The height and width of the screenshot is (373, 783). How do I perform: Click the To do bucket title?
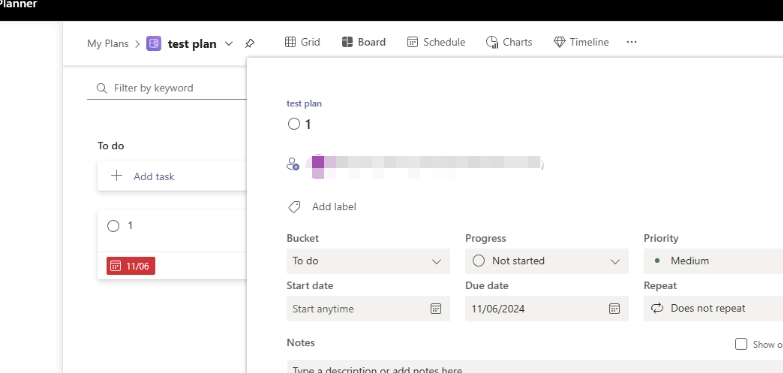point(111,146)
